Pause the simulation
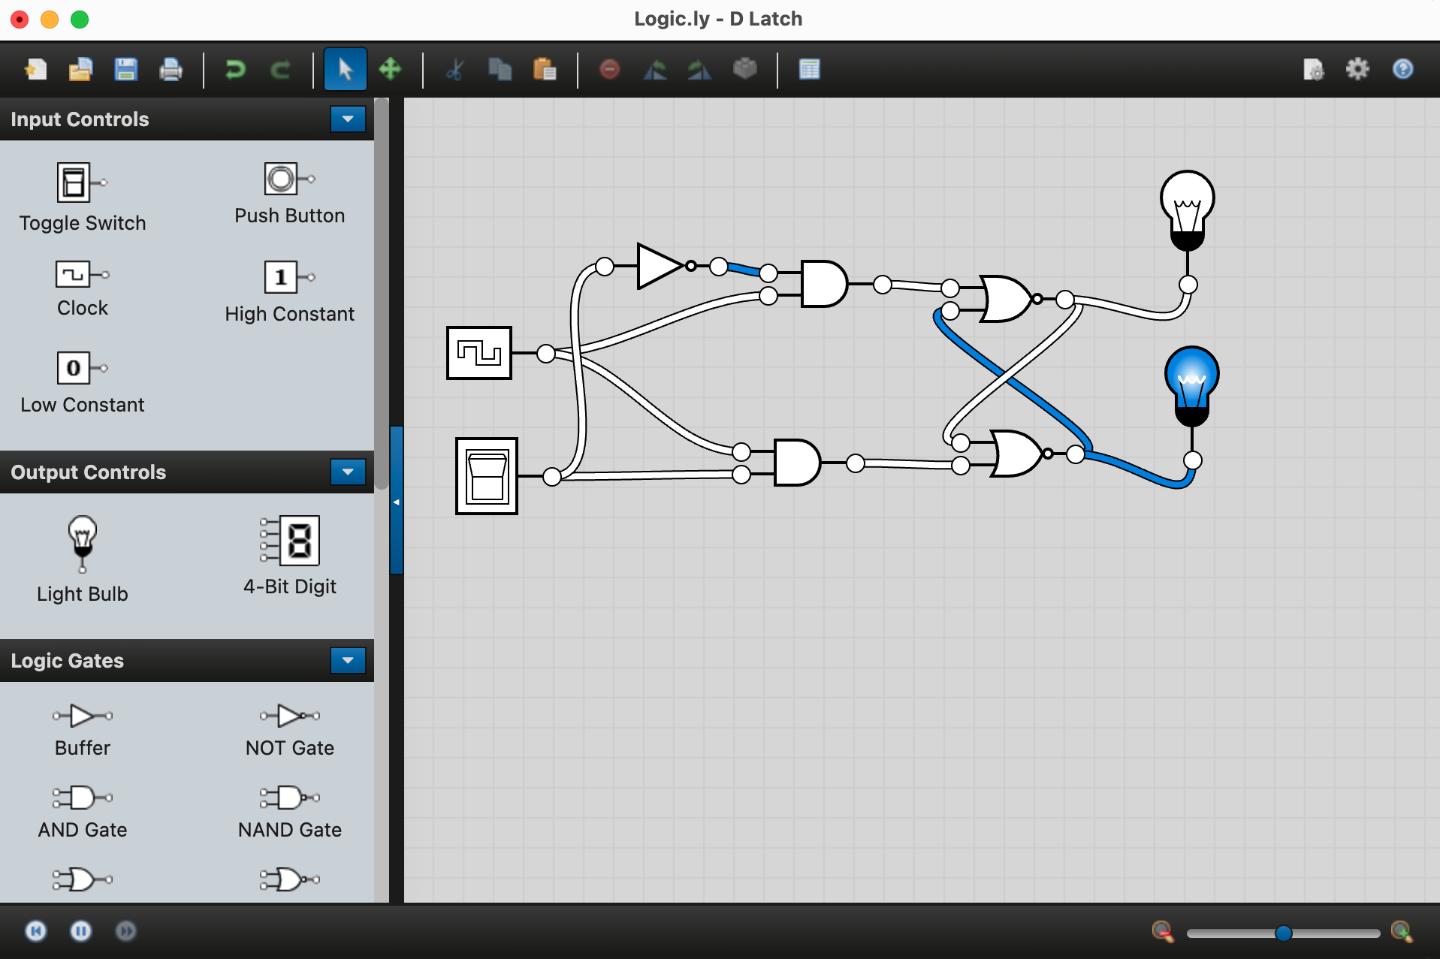The image size is (1440, 959). pyautogui.click(x=81, y=931)
